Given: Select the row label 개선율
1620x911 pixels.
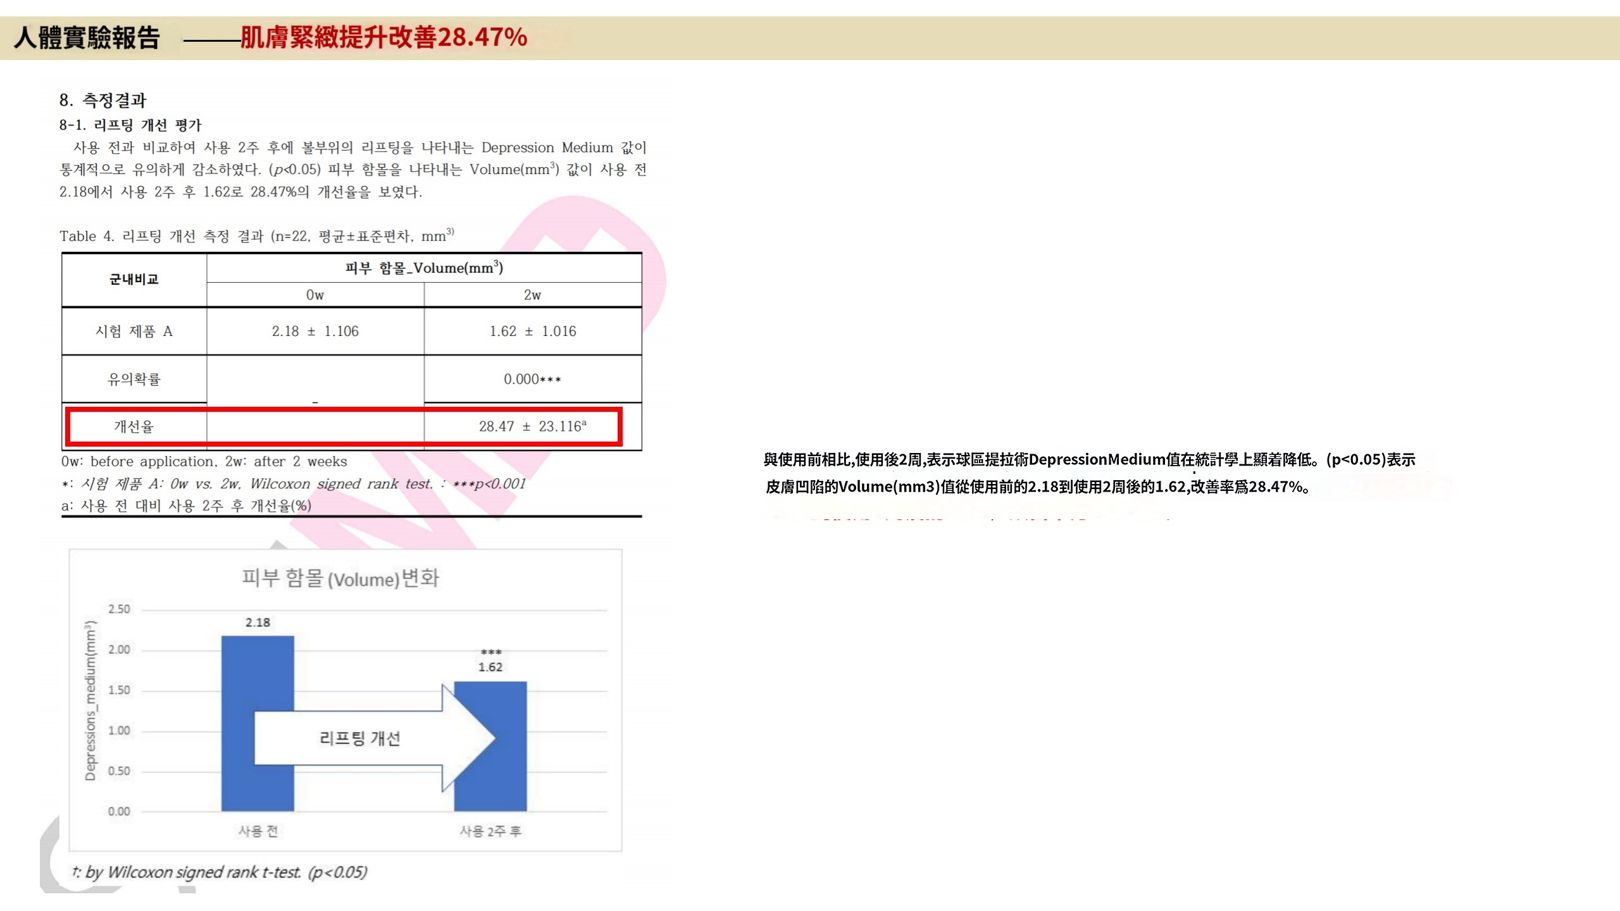Looking at the screenshot, I should click(x=134, y=427).
